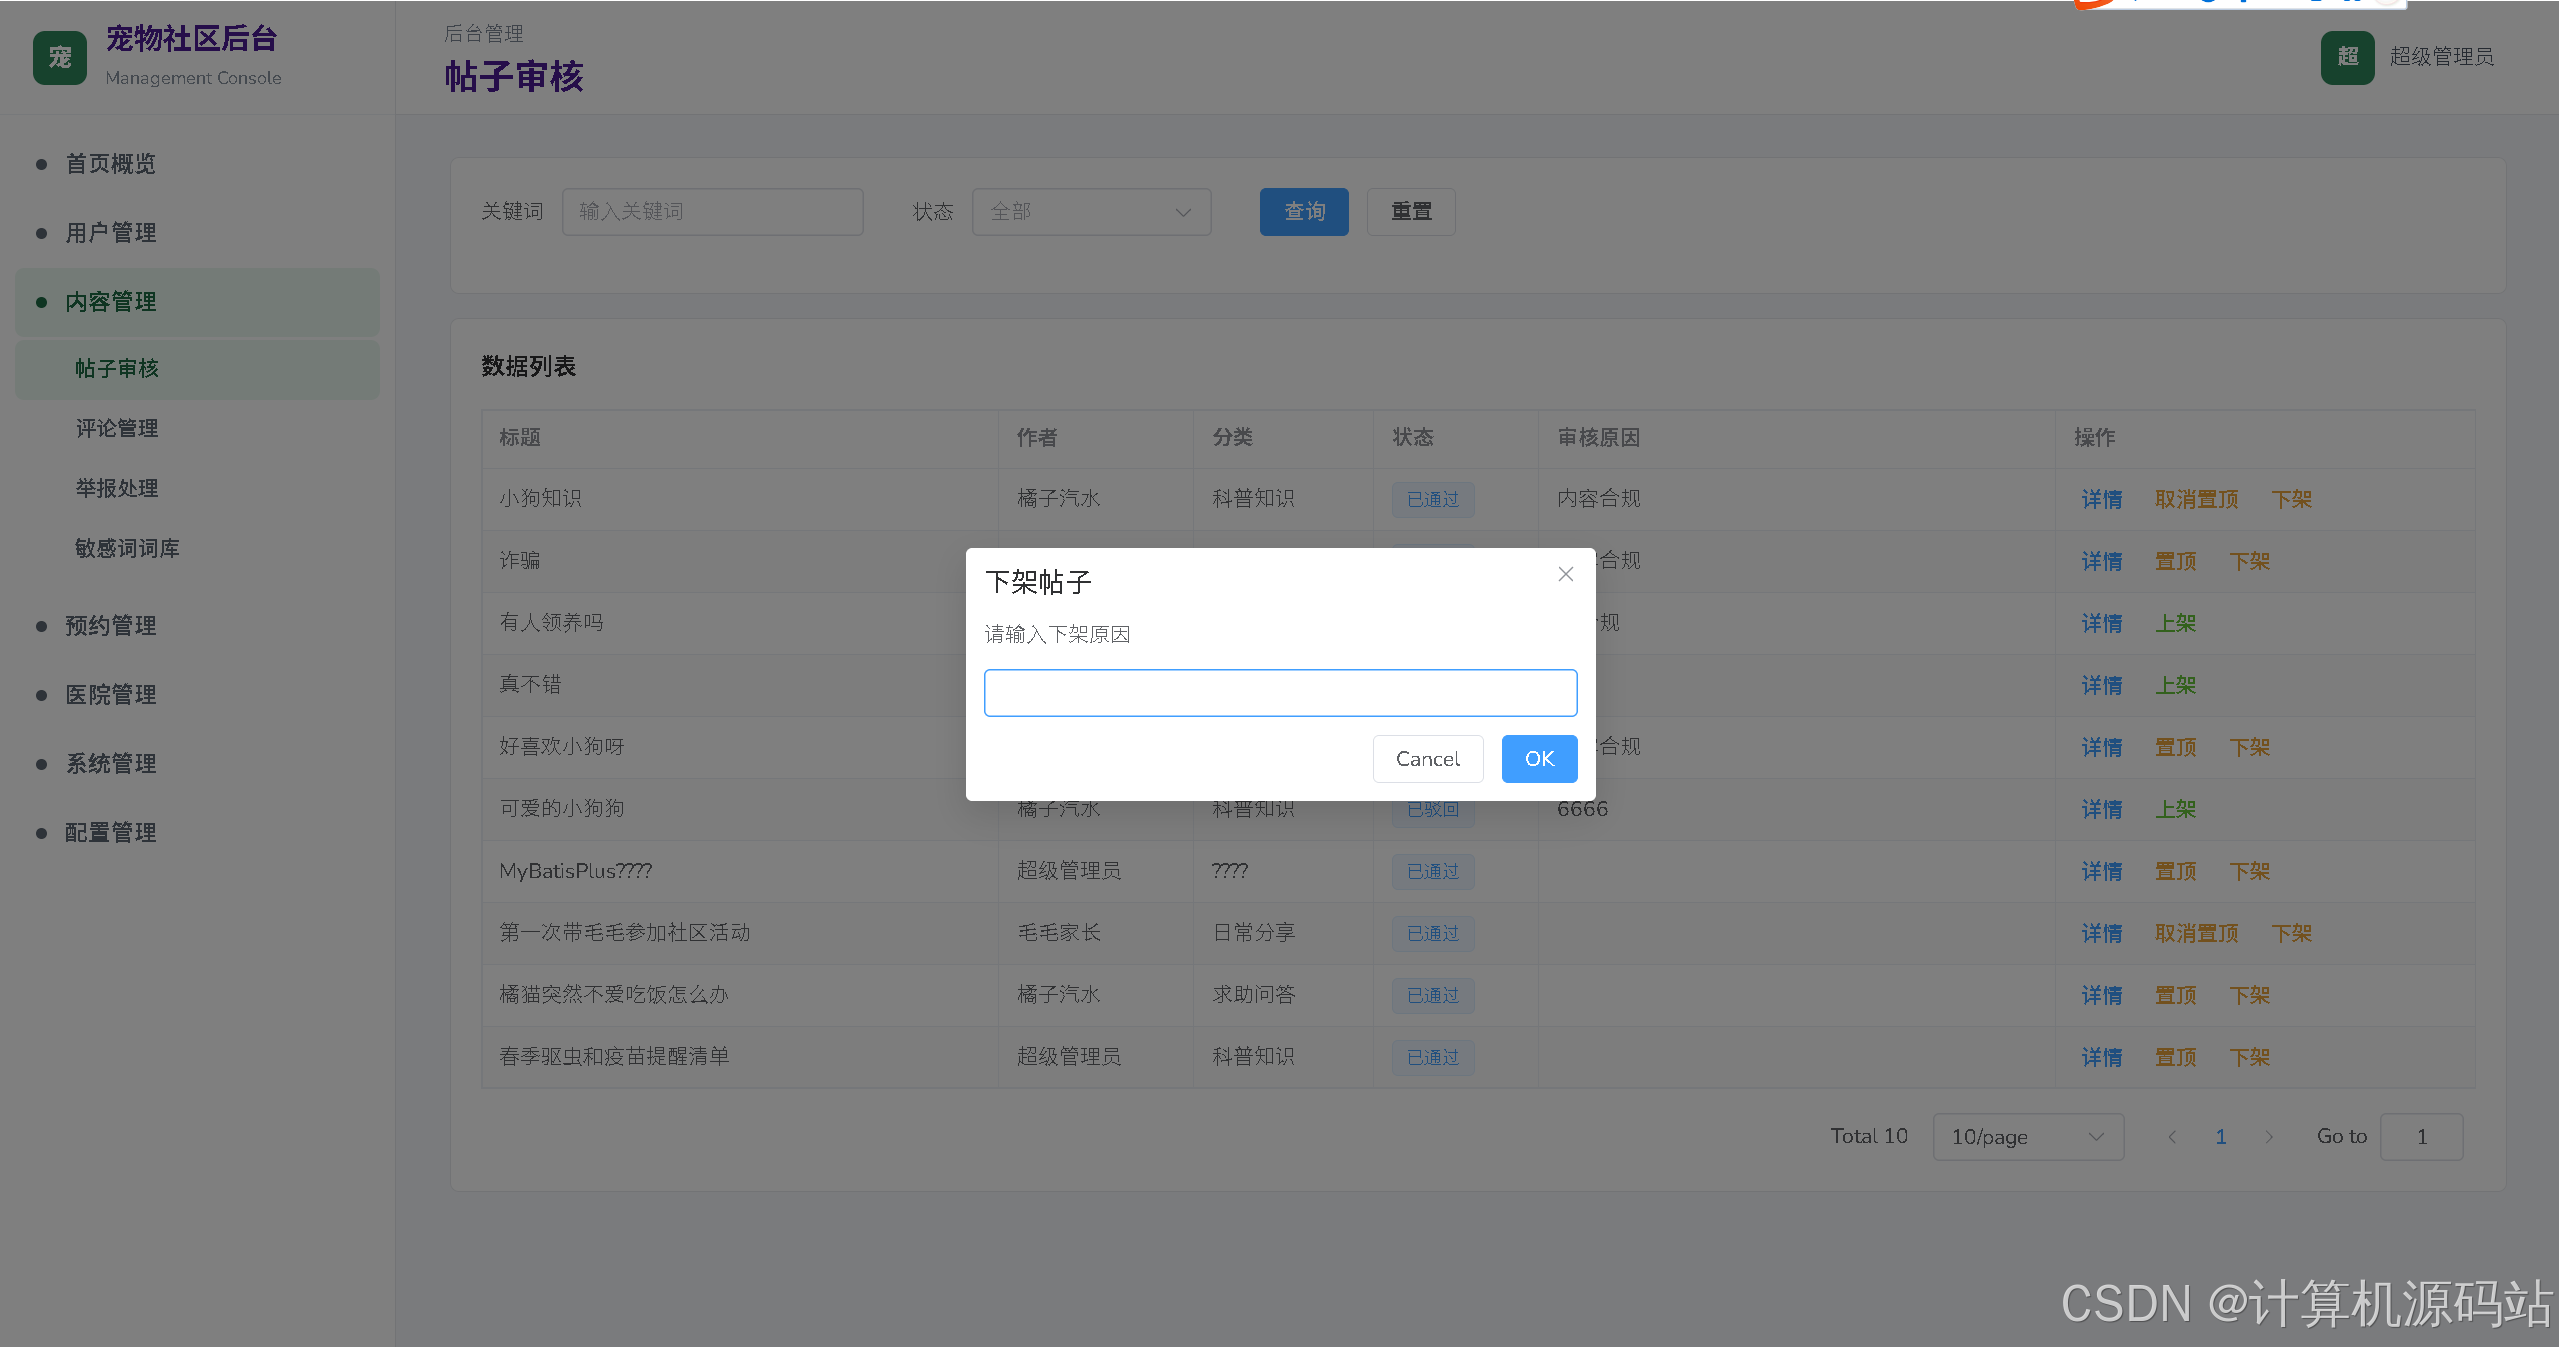Click 上架 for 可爱的小狗狗 row
The width and height of the screenshot is (2559, 1347).
(2175, 809)
